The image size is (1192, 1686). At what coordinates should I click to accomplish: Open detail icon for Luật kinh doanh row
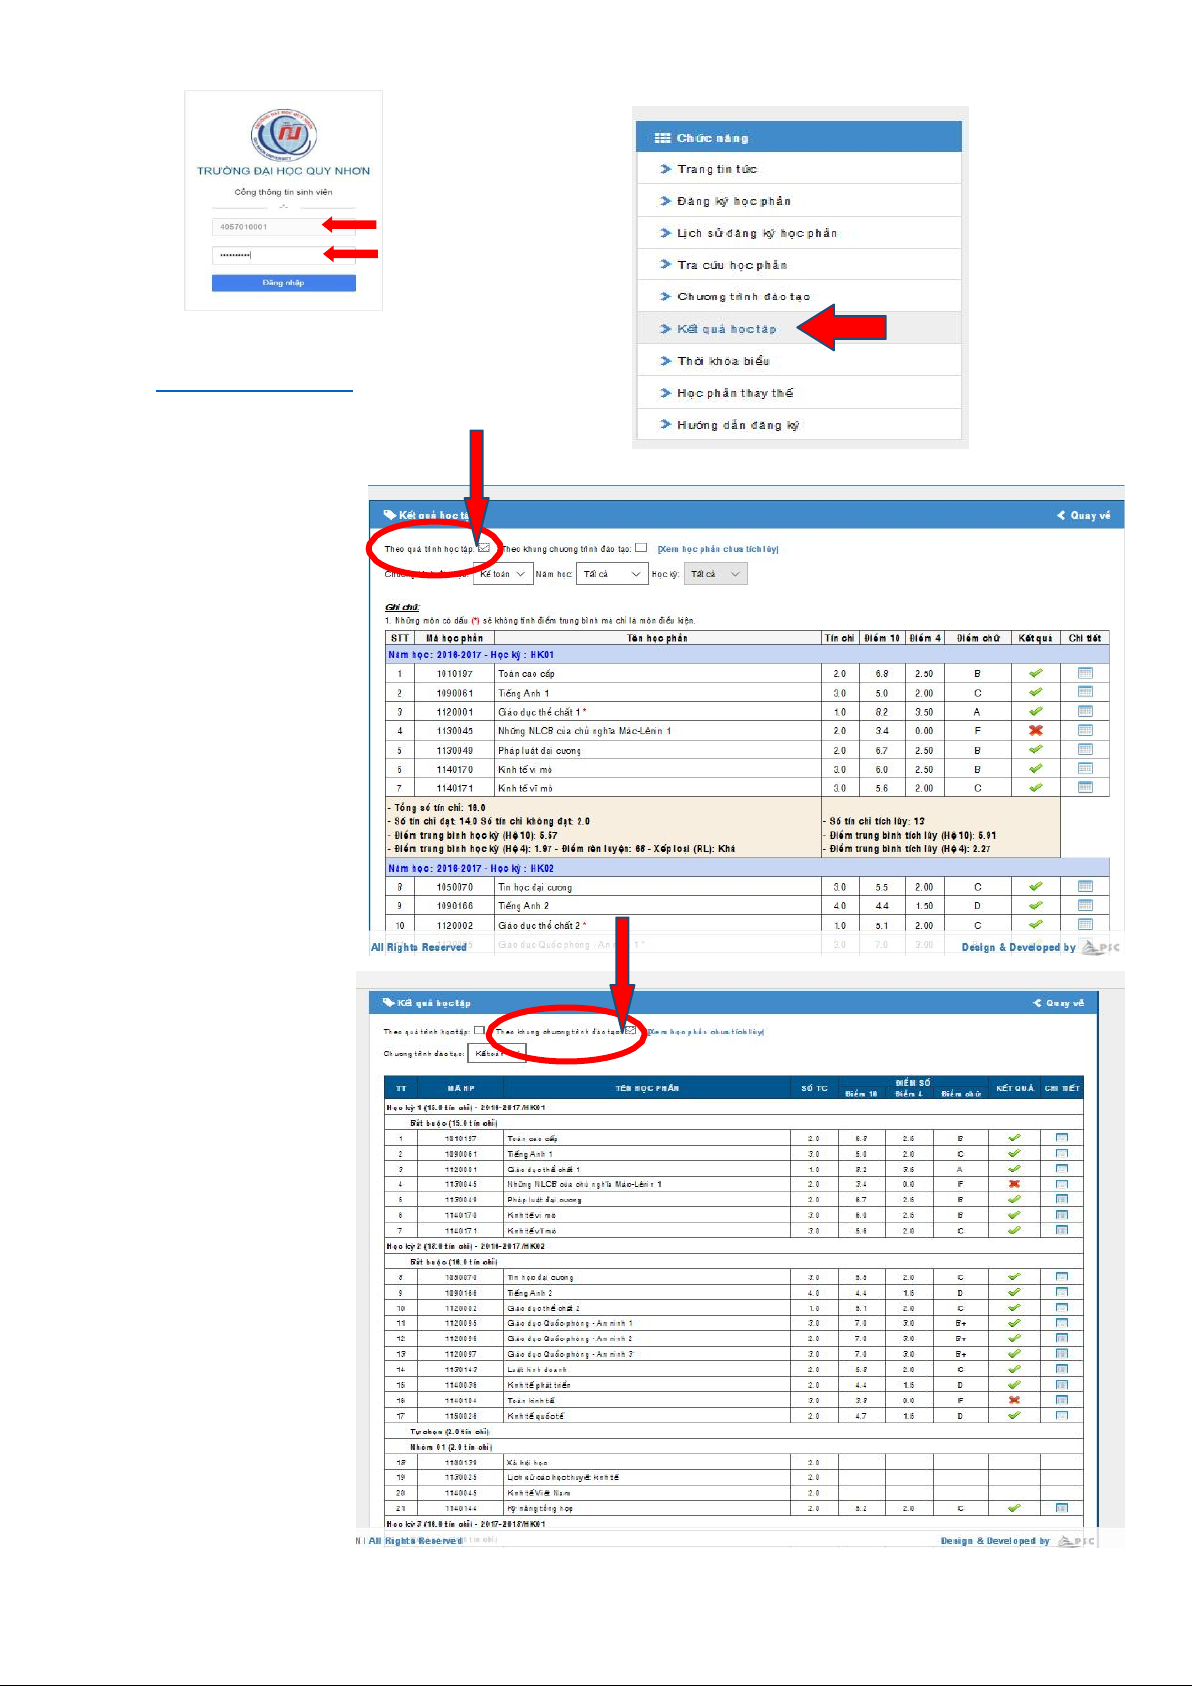[1061, 1369]
